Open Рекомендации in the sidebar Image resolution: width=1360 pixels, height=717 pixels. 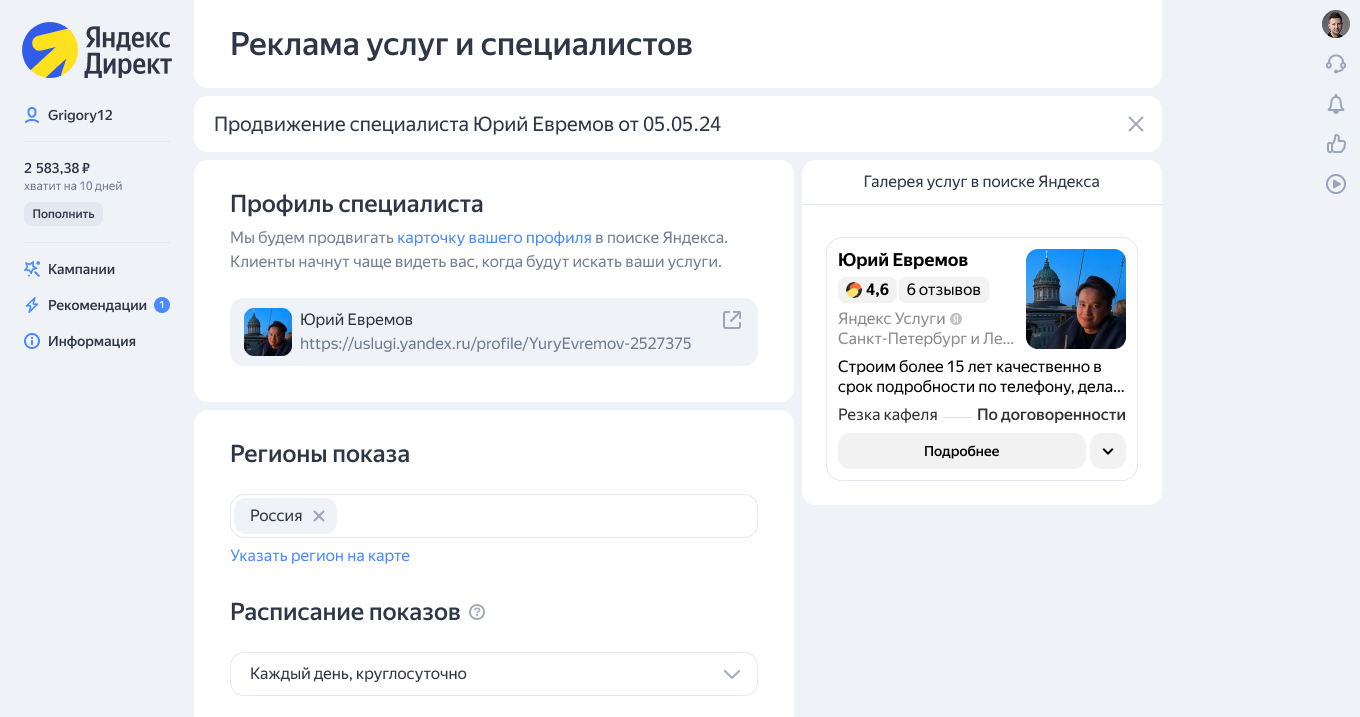tap(97, 305)
